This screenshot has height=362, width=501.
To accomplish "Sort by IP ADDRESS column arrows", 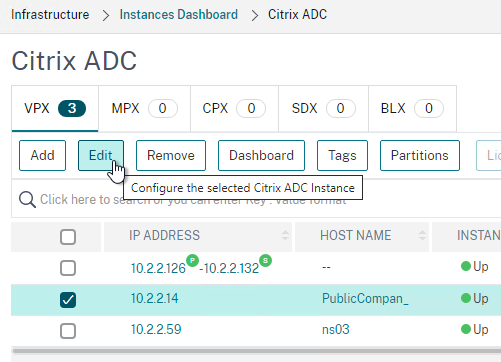I will click(285, 235).
